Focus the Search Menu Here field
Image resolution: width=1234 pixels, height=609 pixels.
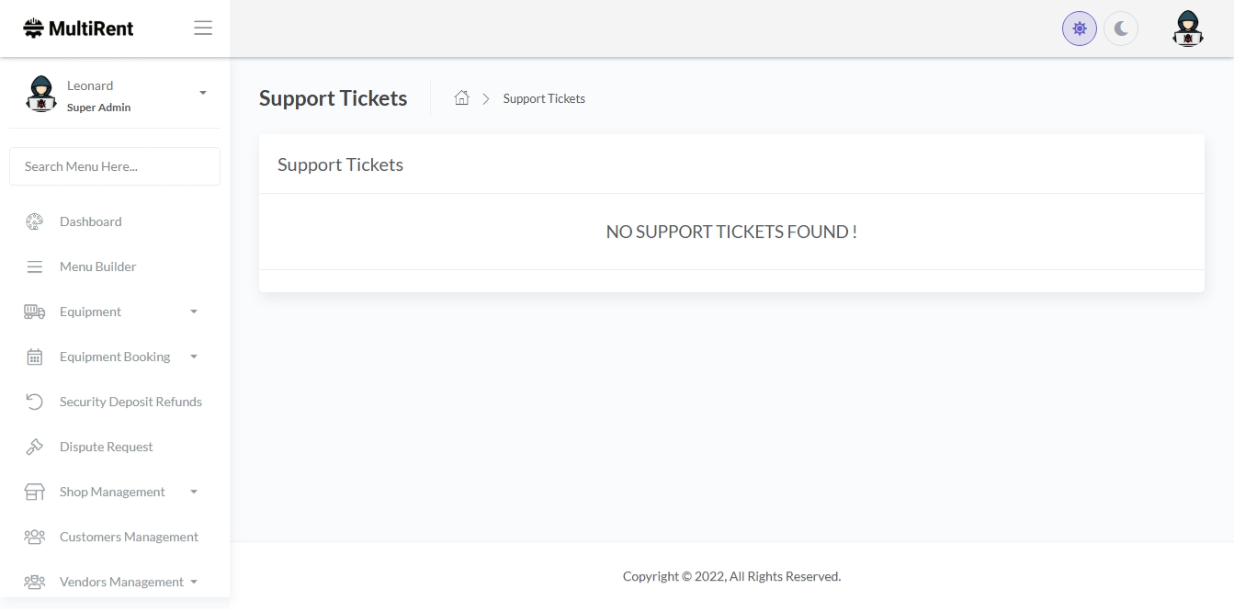coord(114,166)
